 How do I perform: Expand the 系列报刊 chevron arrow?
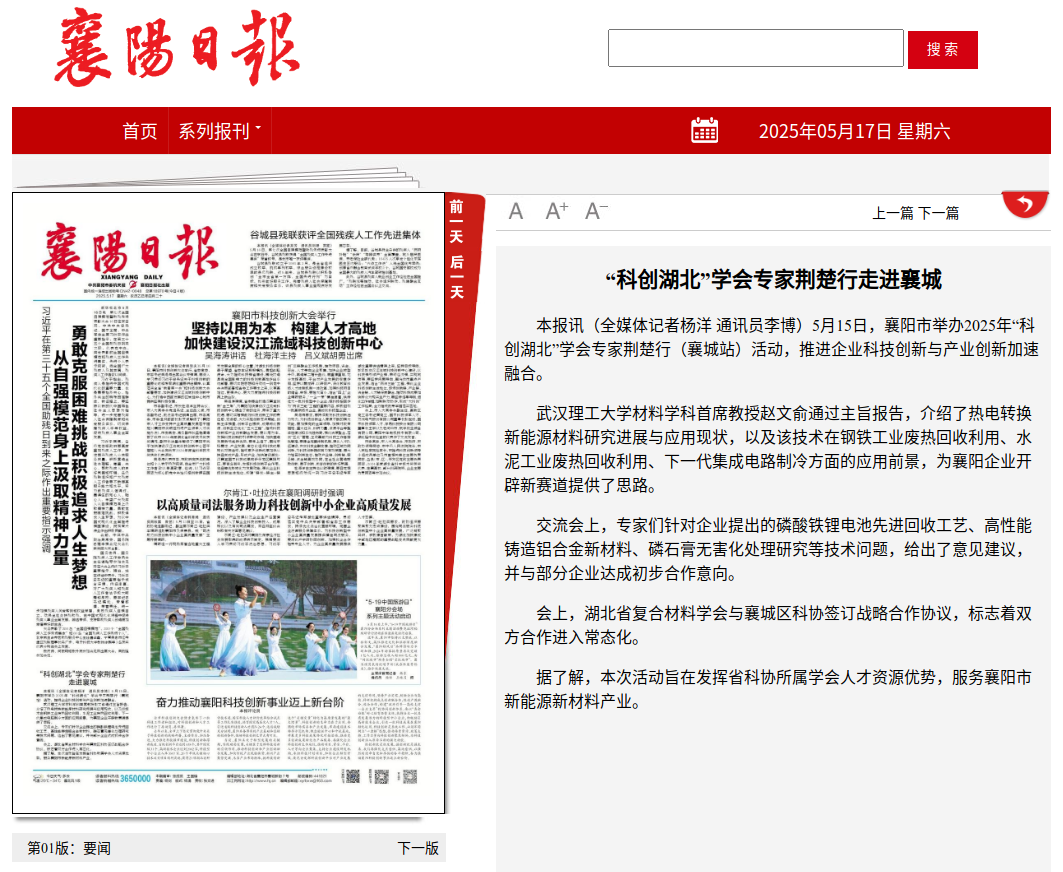pos(258,127)
